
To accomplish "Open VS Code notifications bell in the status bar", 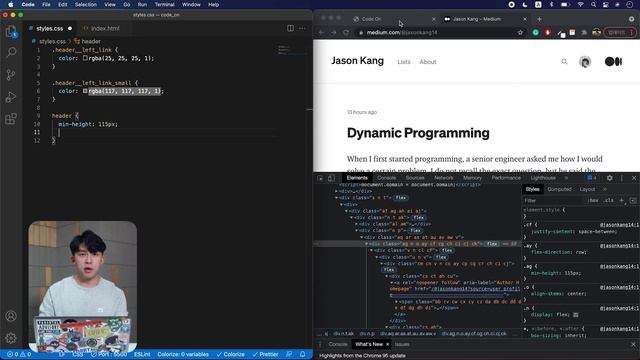I will pyautogui.click(x=302, y=354).
